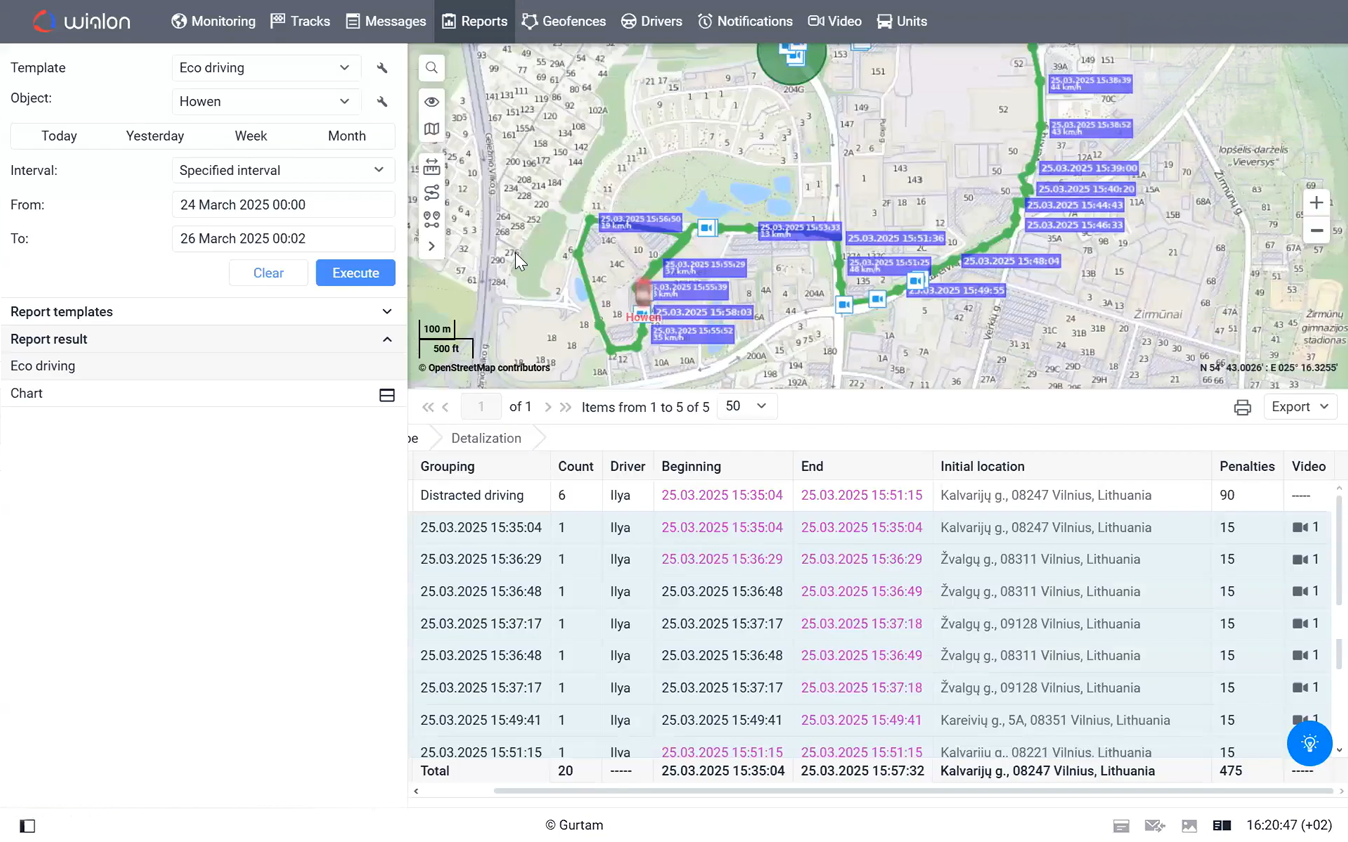Click the split-view layout icon in bottom bar
This screenshot has width=1348, height=842.
[1222, 826]
